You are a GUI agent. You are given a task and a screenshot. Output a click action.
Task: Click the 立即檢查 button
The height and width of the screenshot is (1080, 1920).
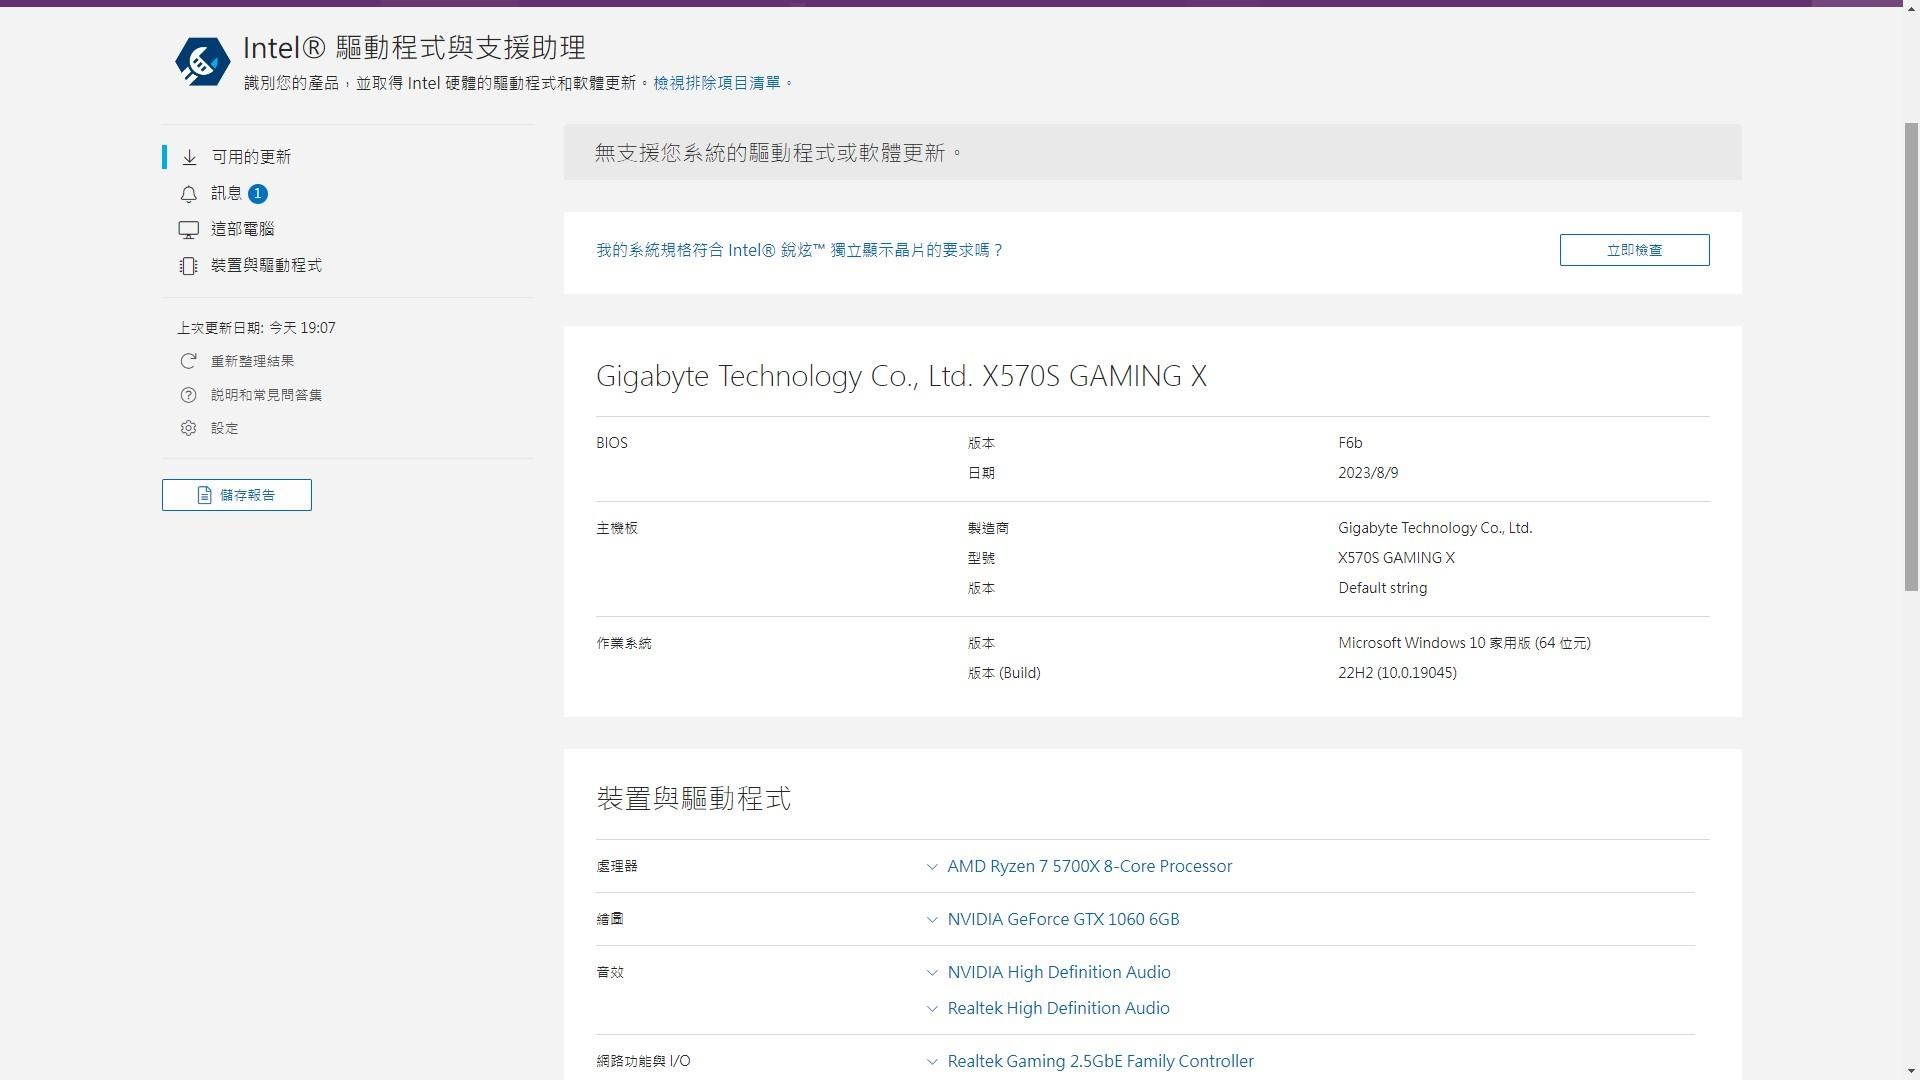(x=1634, y=250)
